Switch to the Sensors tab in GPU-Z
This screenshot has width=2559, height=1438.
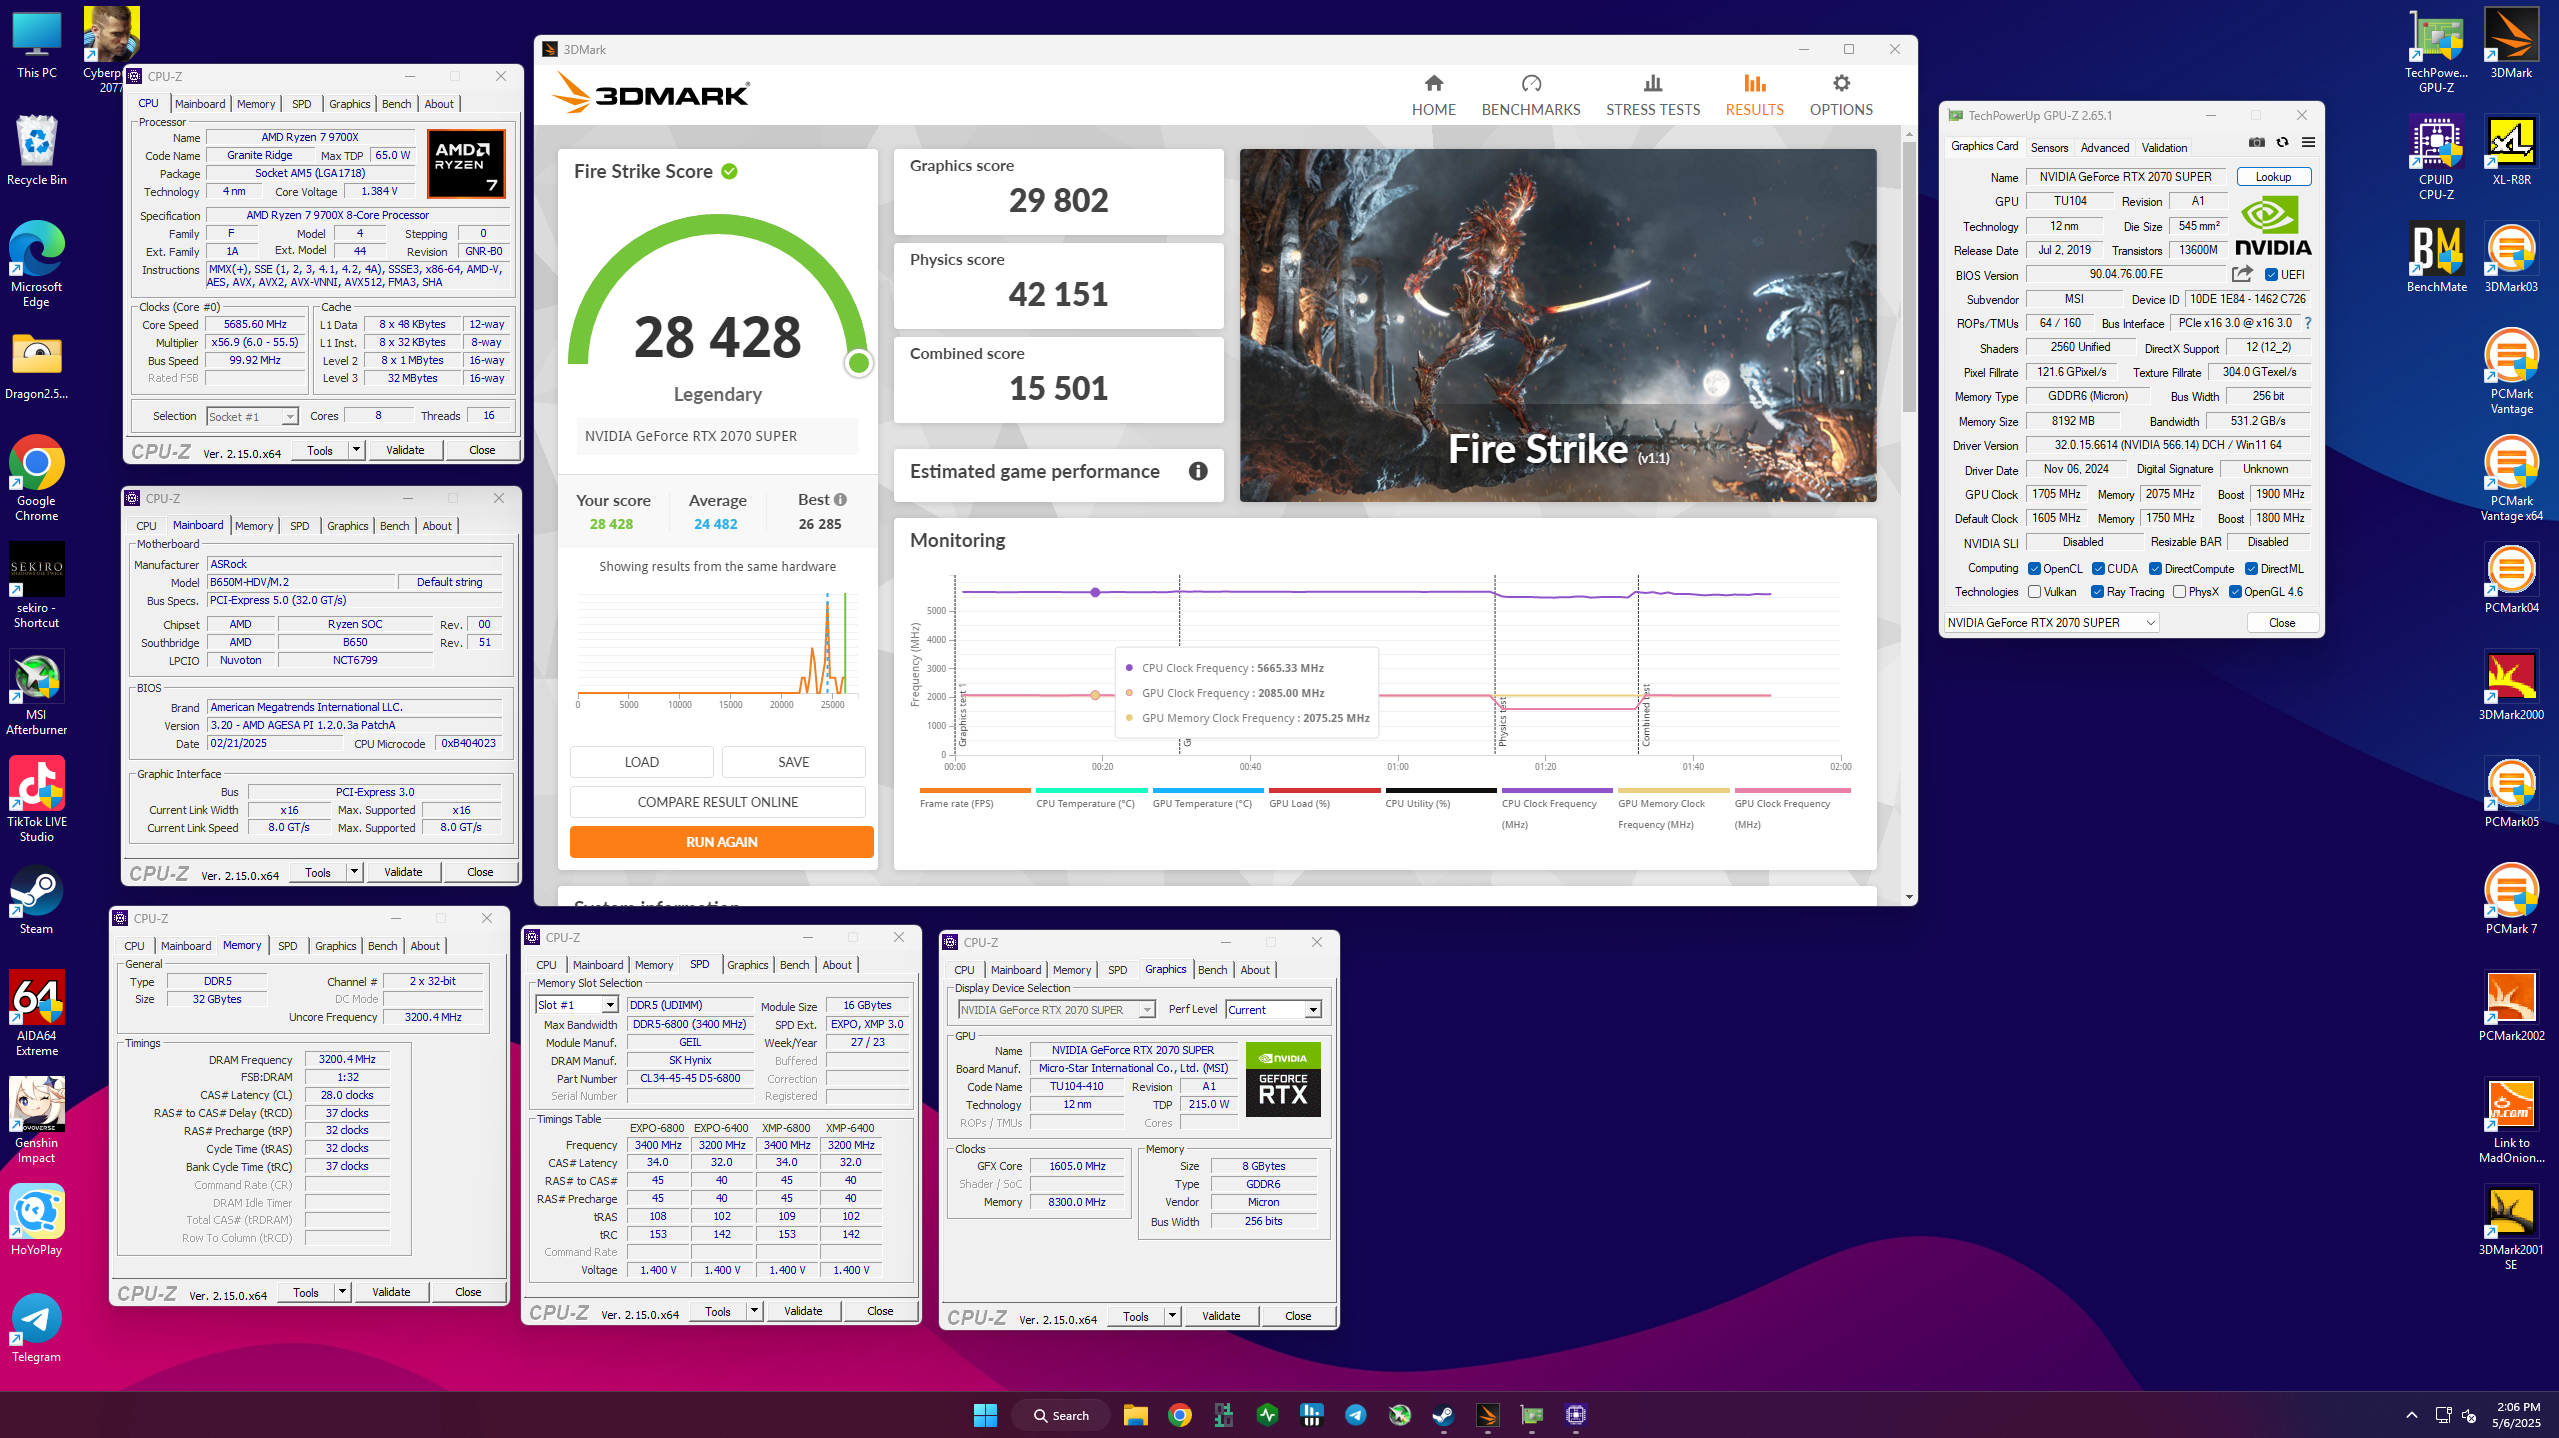pyautogui.click(x=2049, y=148)
